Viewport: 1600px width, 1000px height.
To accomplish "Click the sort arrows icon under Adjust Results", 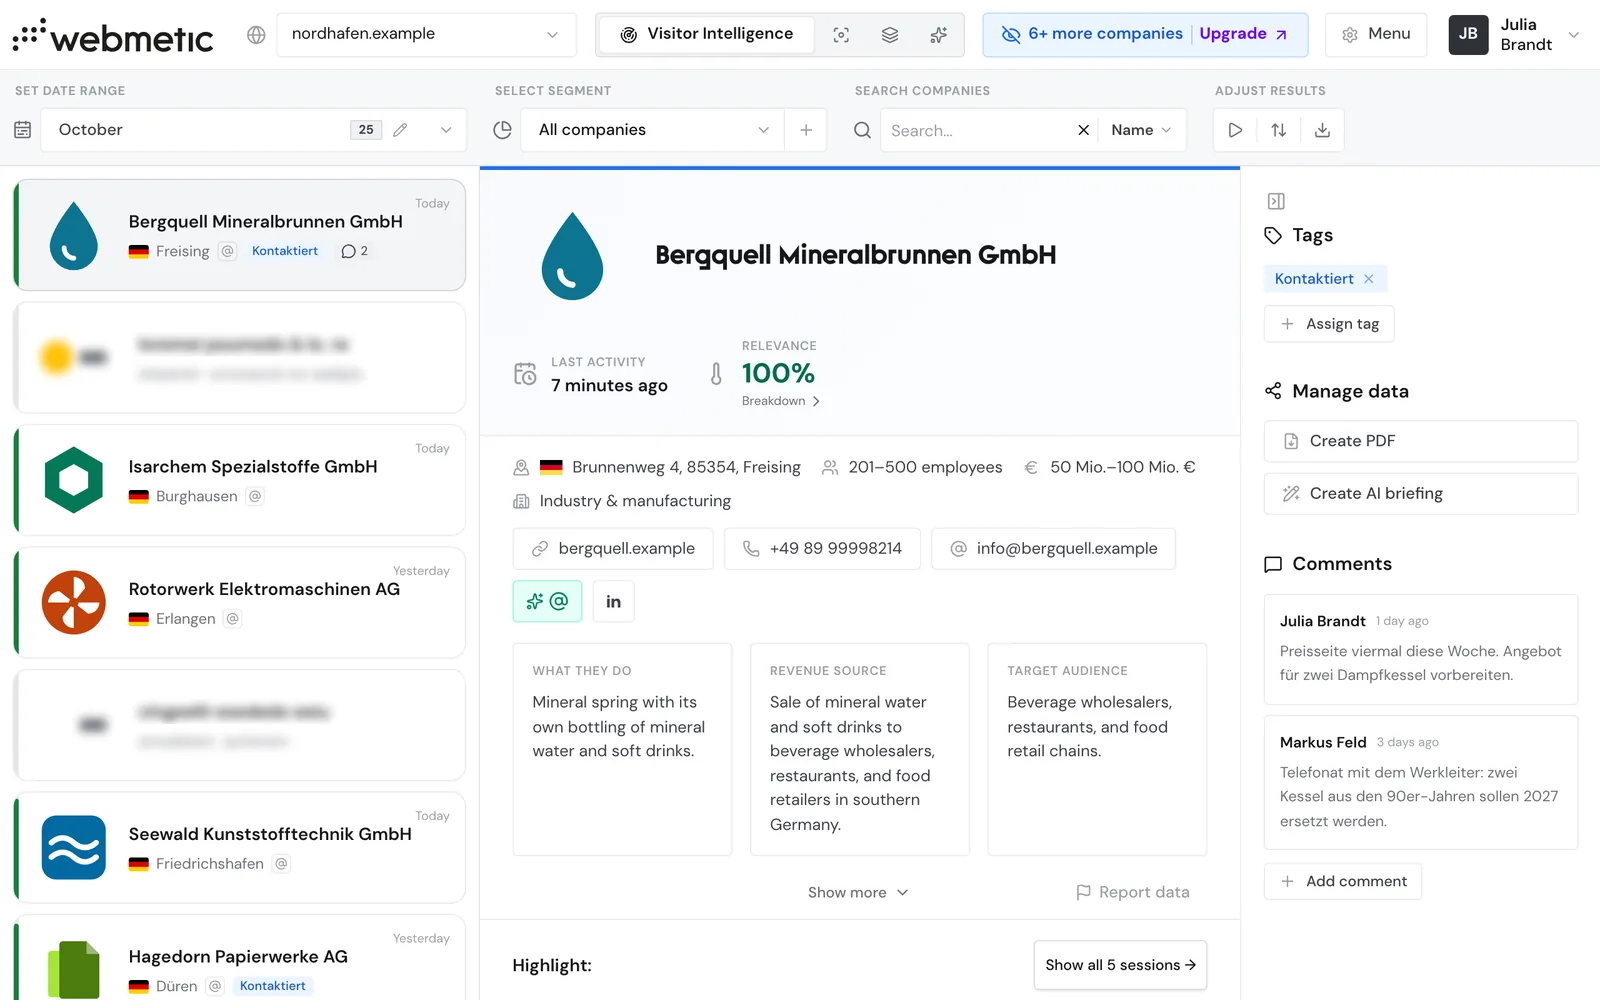I will (1278, 130).
